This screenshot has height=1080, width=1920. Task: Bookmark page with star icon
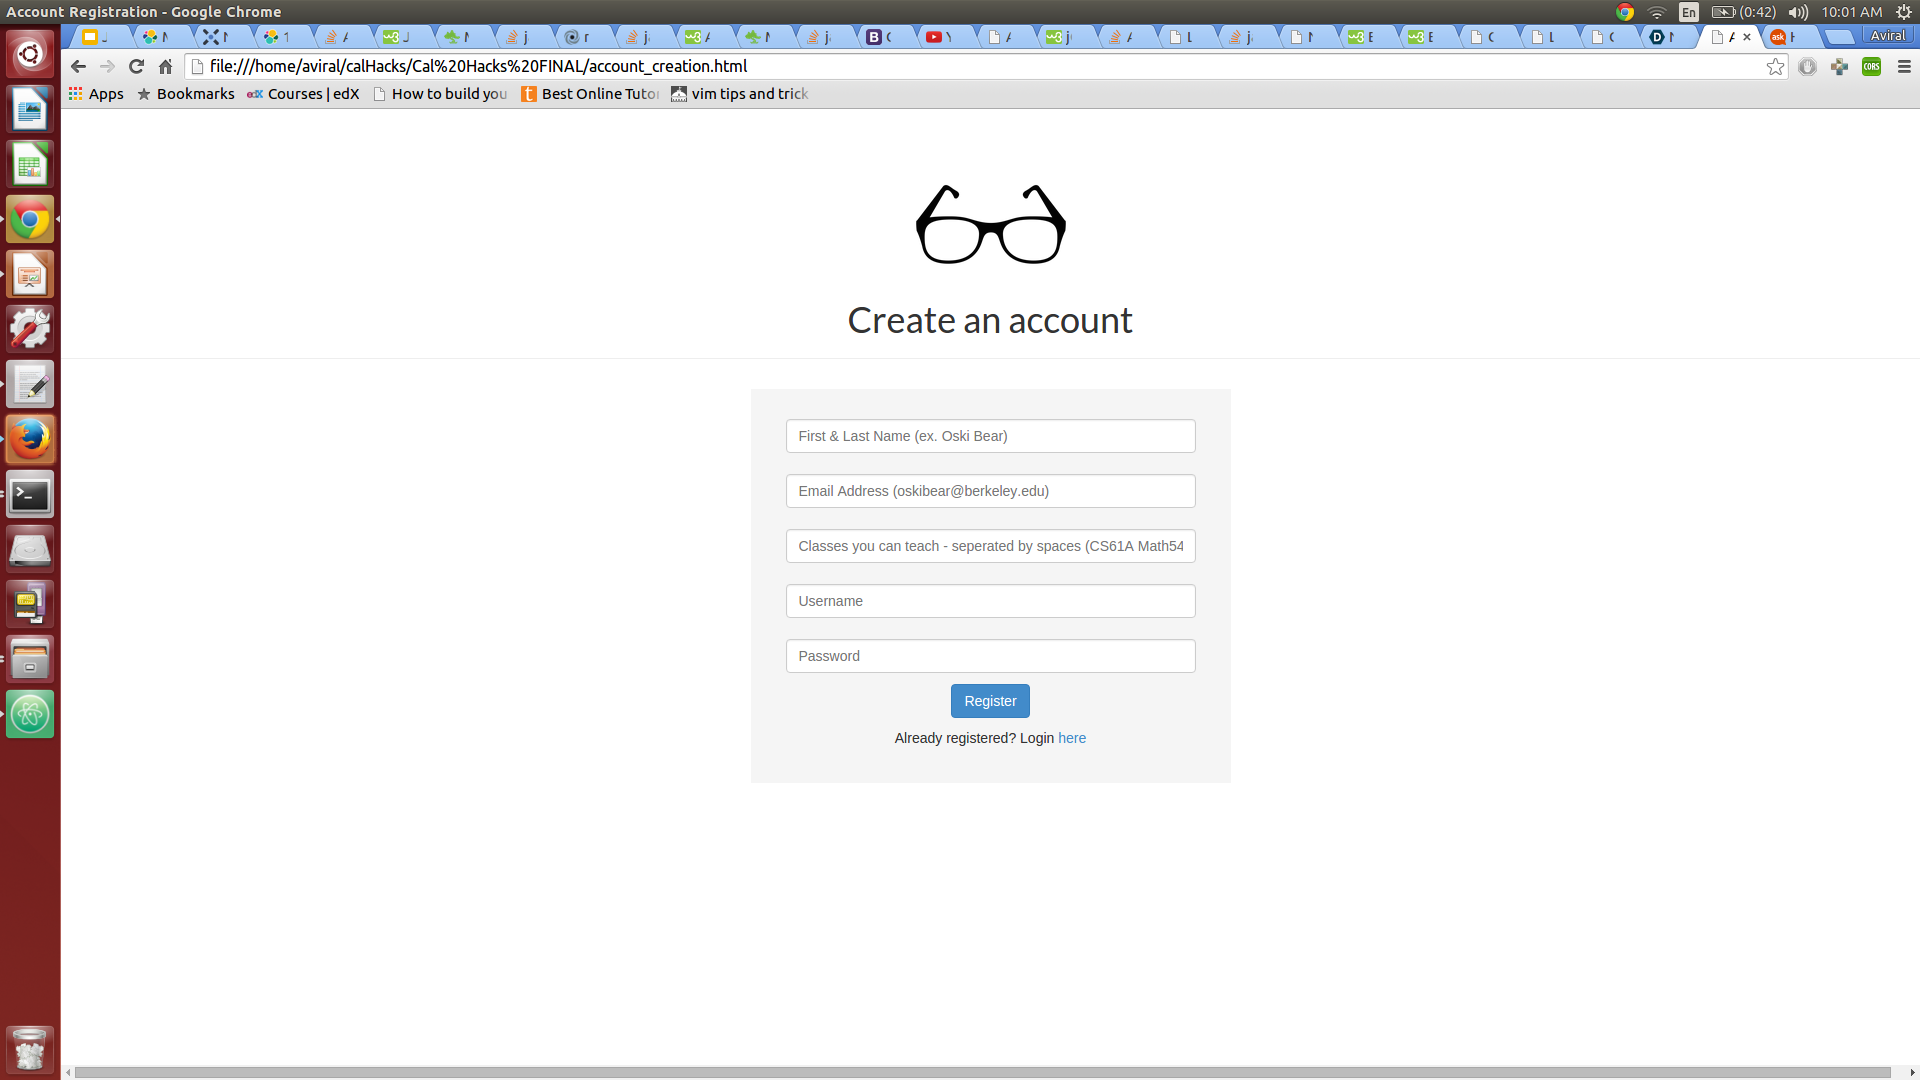[1775, 66]
